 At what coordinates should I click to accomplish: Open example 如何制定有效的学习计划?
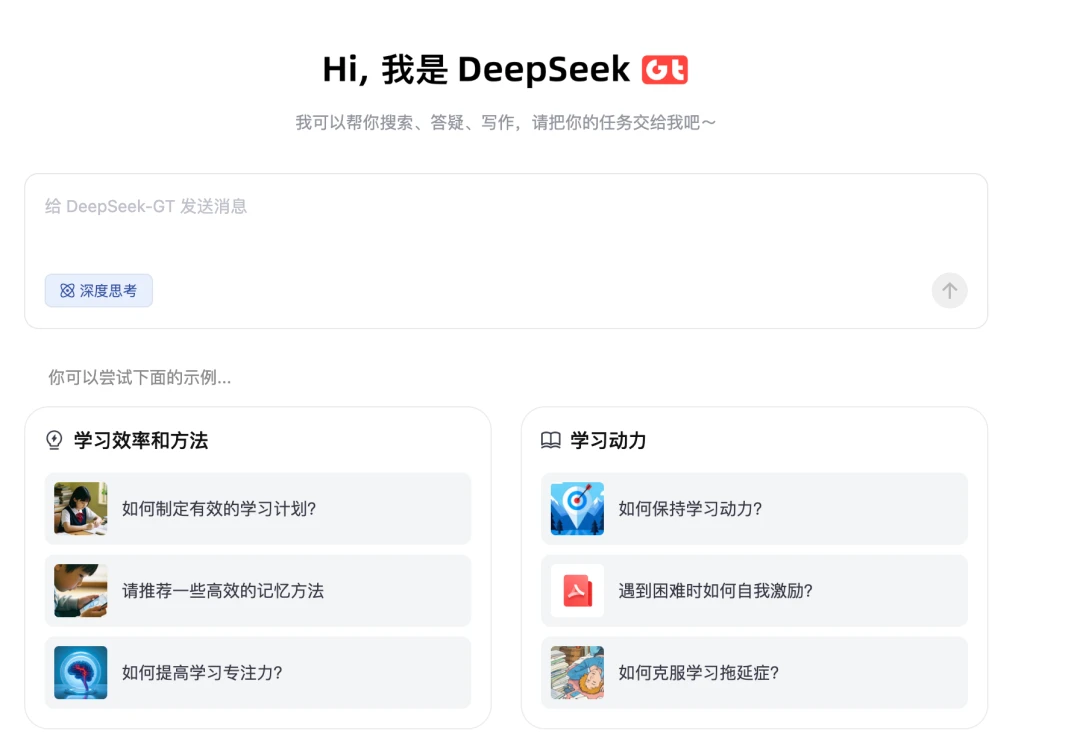pos(258,508)
